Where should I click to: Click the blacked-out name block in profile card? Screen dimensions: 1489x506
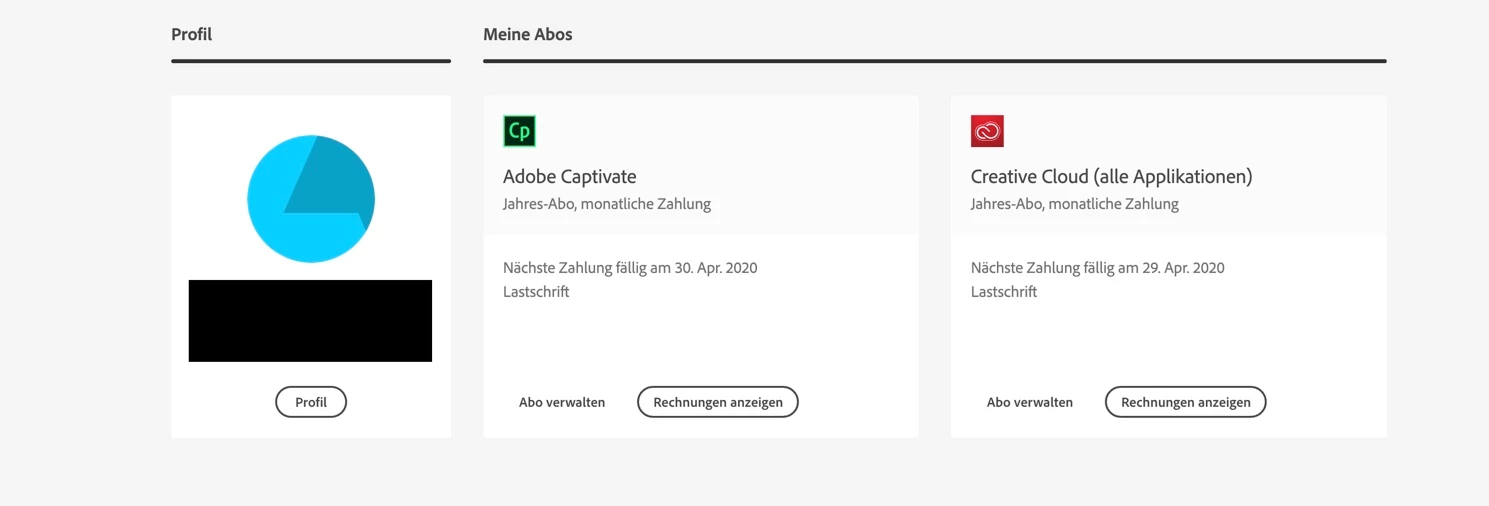pyautogui.click(x=310, y=321)
